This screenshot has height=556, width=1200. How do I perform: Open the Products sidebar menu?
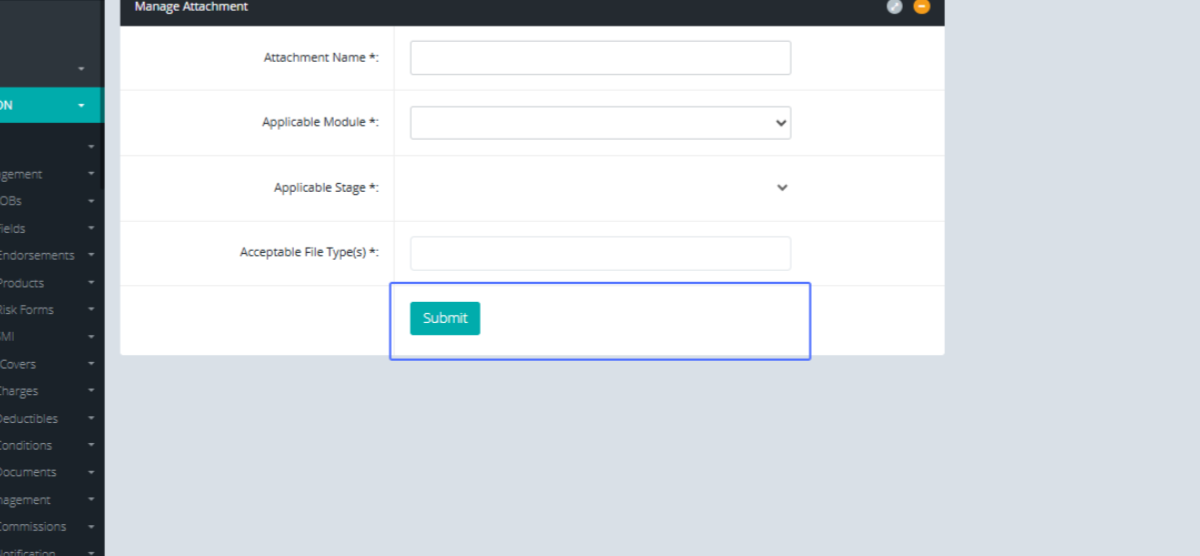(x=22, y=283)
